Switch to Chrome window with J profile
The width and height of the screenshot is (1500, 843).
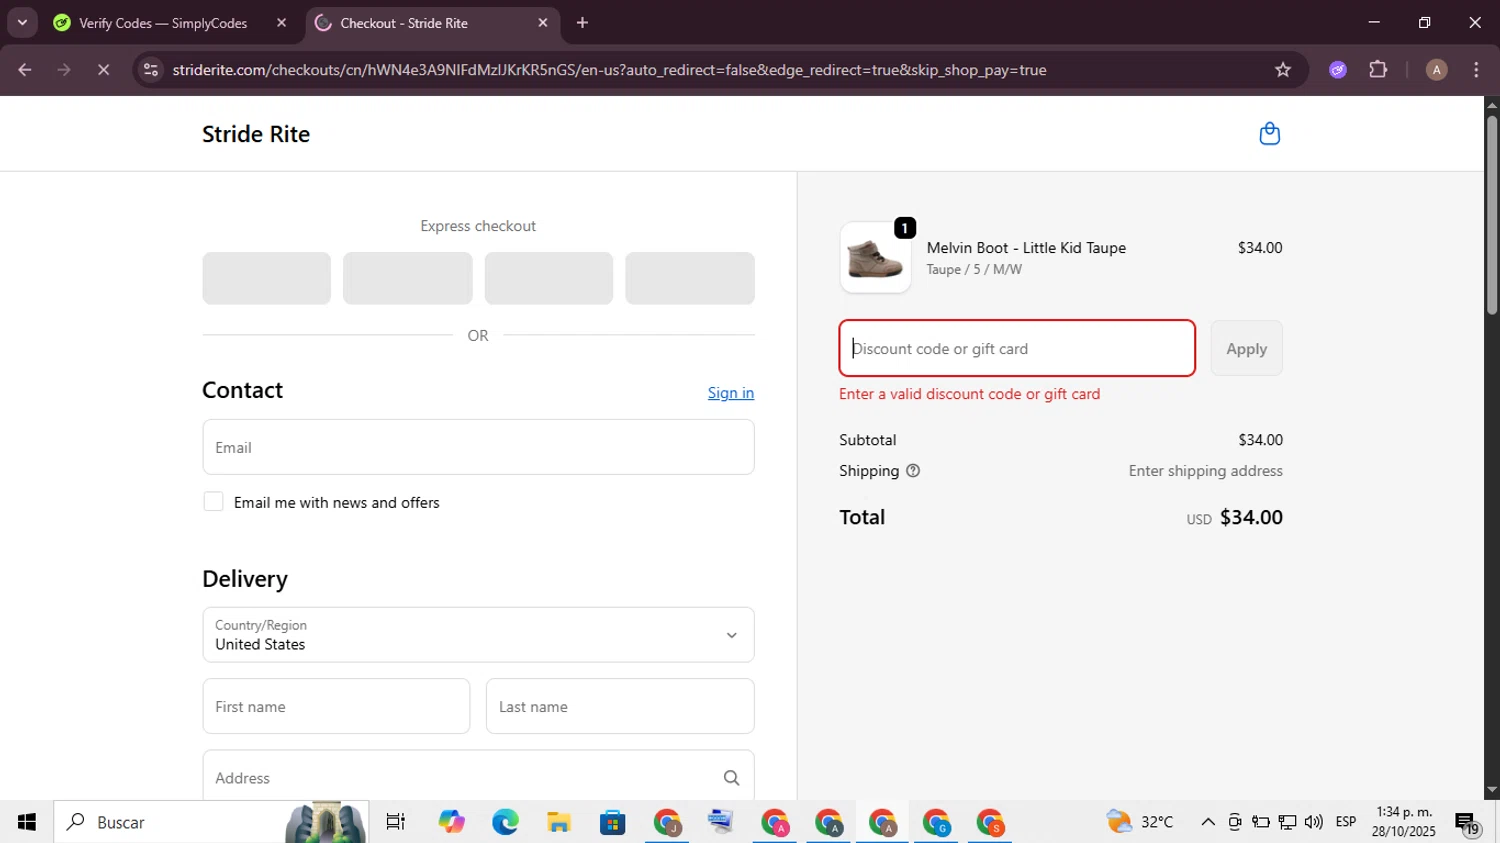(667, 822)
